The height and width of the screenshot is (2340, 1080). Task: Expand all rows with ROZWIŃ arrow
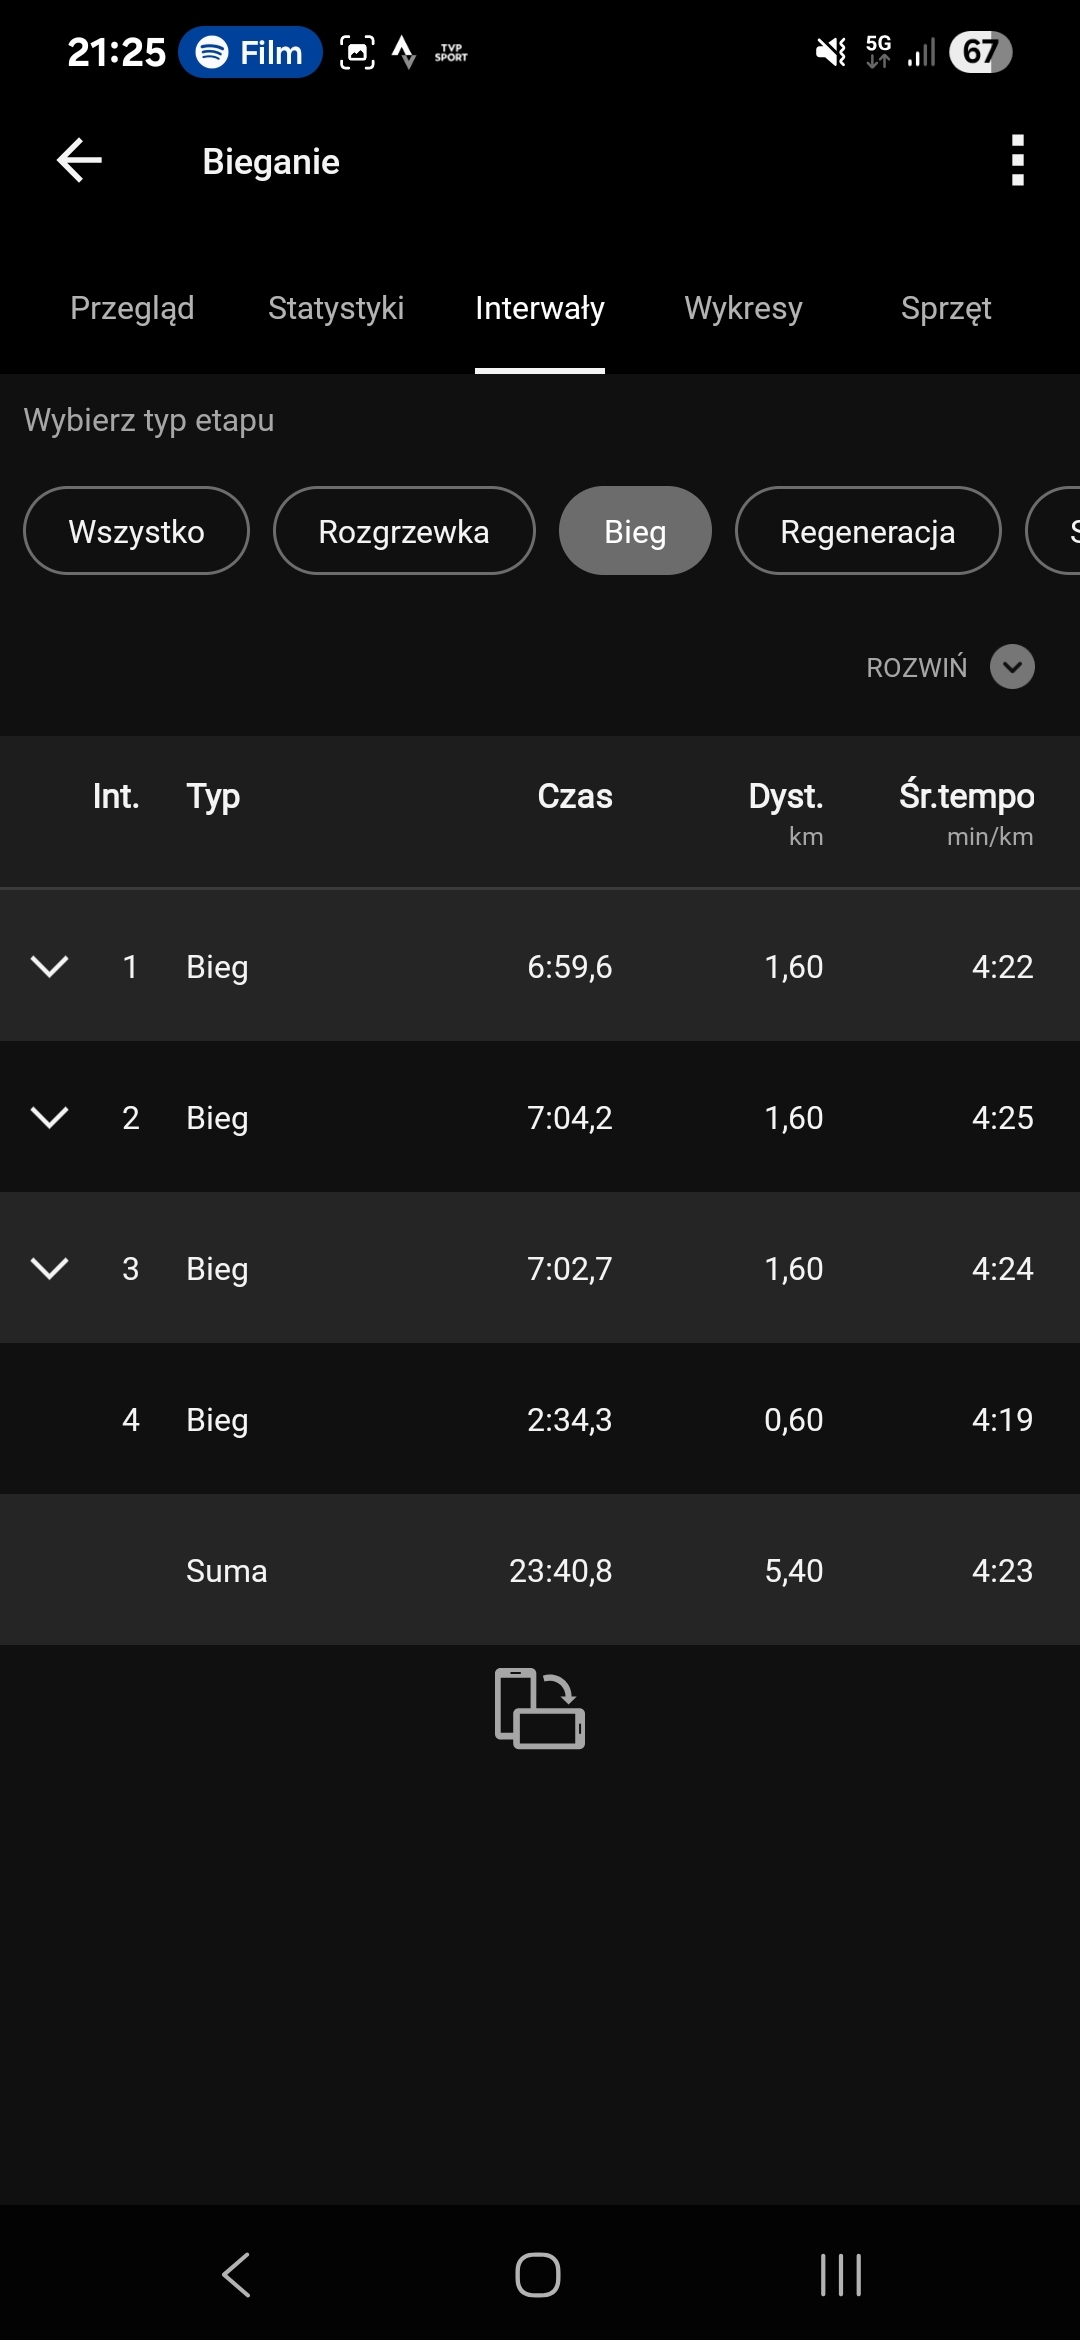[x=1012, y=667]
